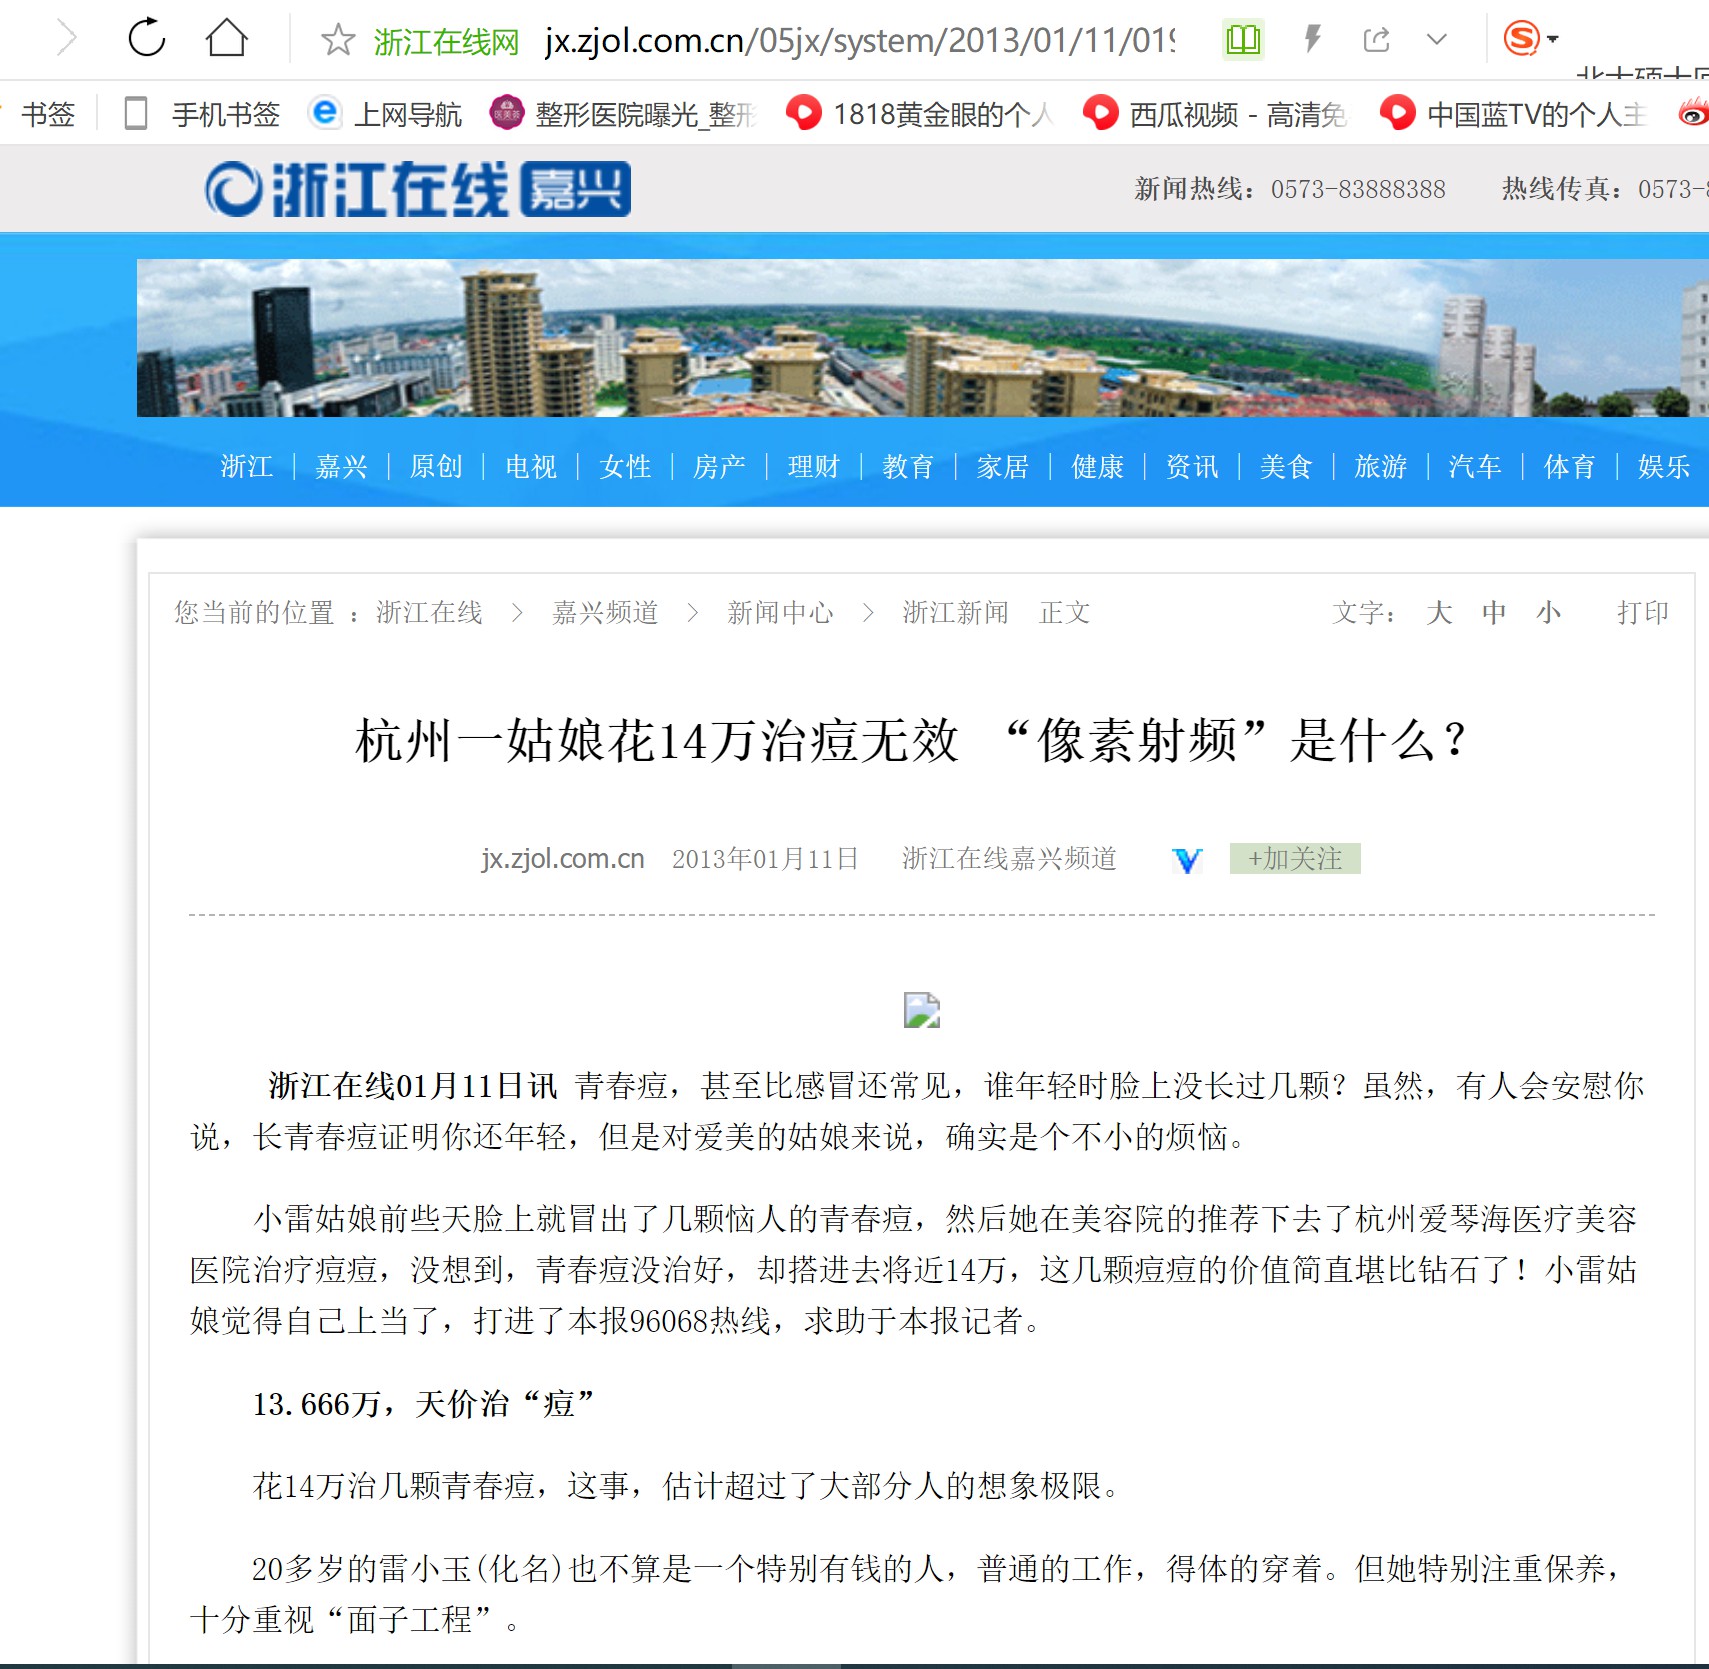Click 浙江在线 breadcrumb link
Screen dimensions: 1709x1669
tap(430, 612)
